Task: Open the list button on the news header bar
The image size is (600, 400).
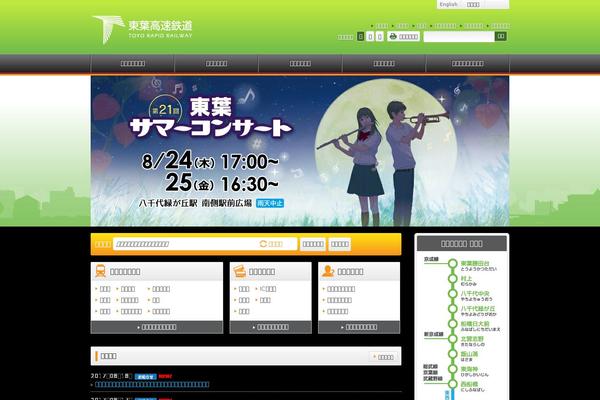Action: 384,357
